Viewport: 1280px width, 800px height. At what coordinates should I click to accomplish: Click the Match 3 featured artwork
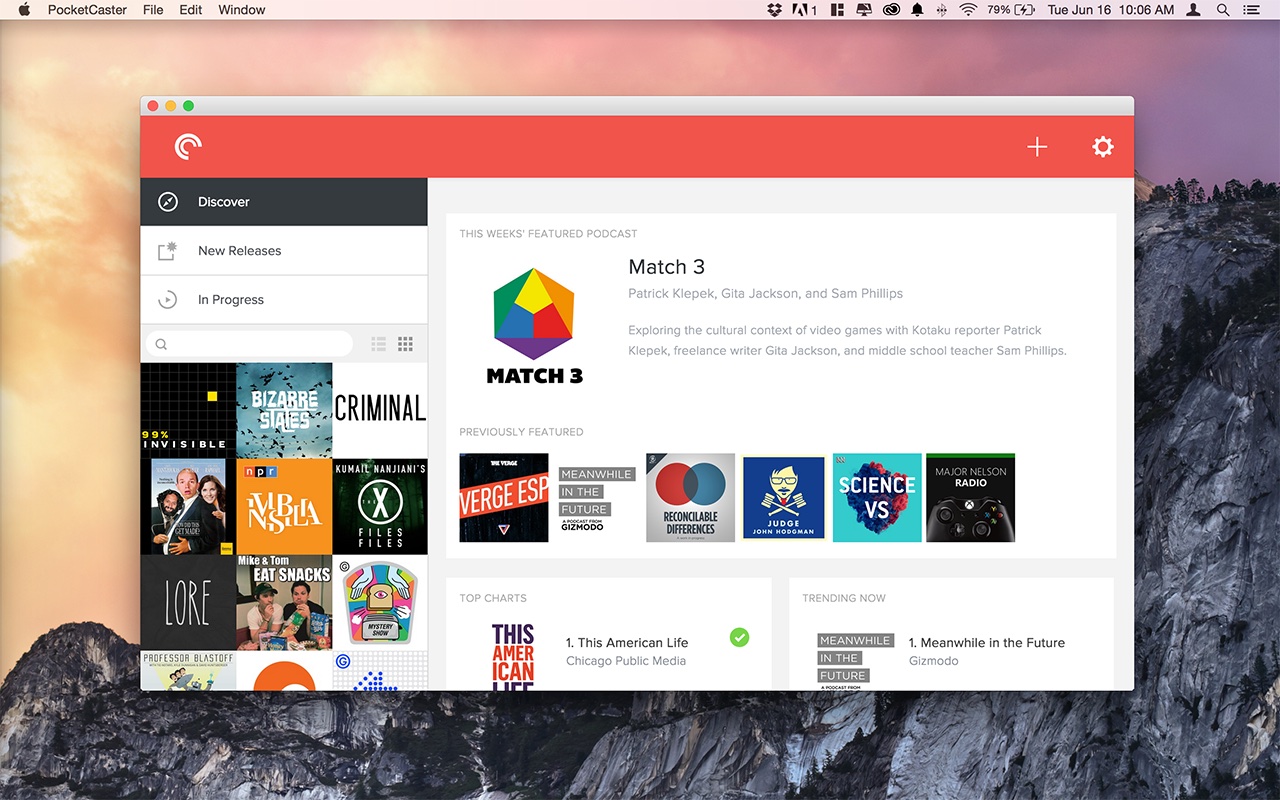[x=534, y=326]
